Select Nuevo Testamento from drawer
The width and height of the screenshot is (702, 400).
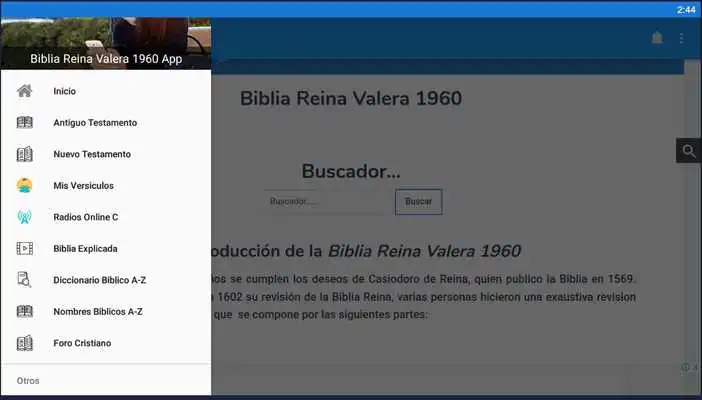tap(106, 154)
